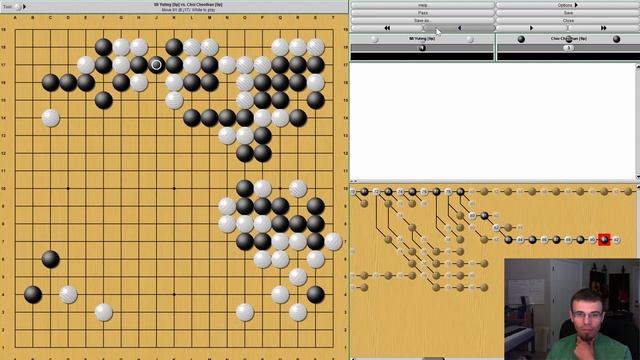Image resolution: width=640 pixels, height=360 pixels.
Task: Click the game title Mi Yuting vs. Choi Cheolhan
Action: click(x=188, y=4)
